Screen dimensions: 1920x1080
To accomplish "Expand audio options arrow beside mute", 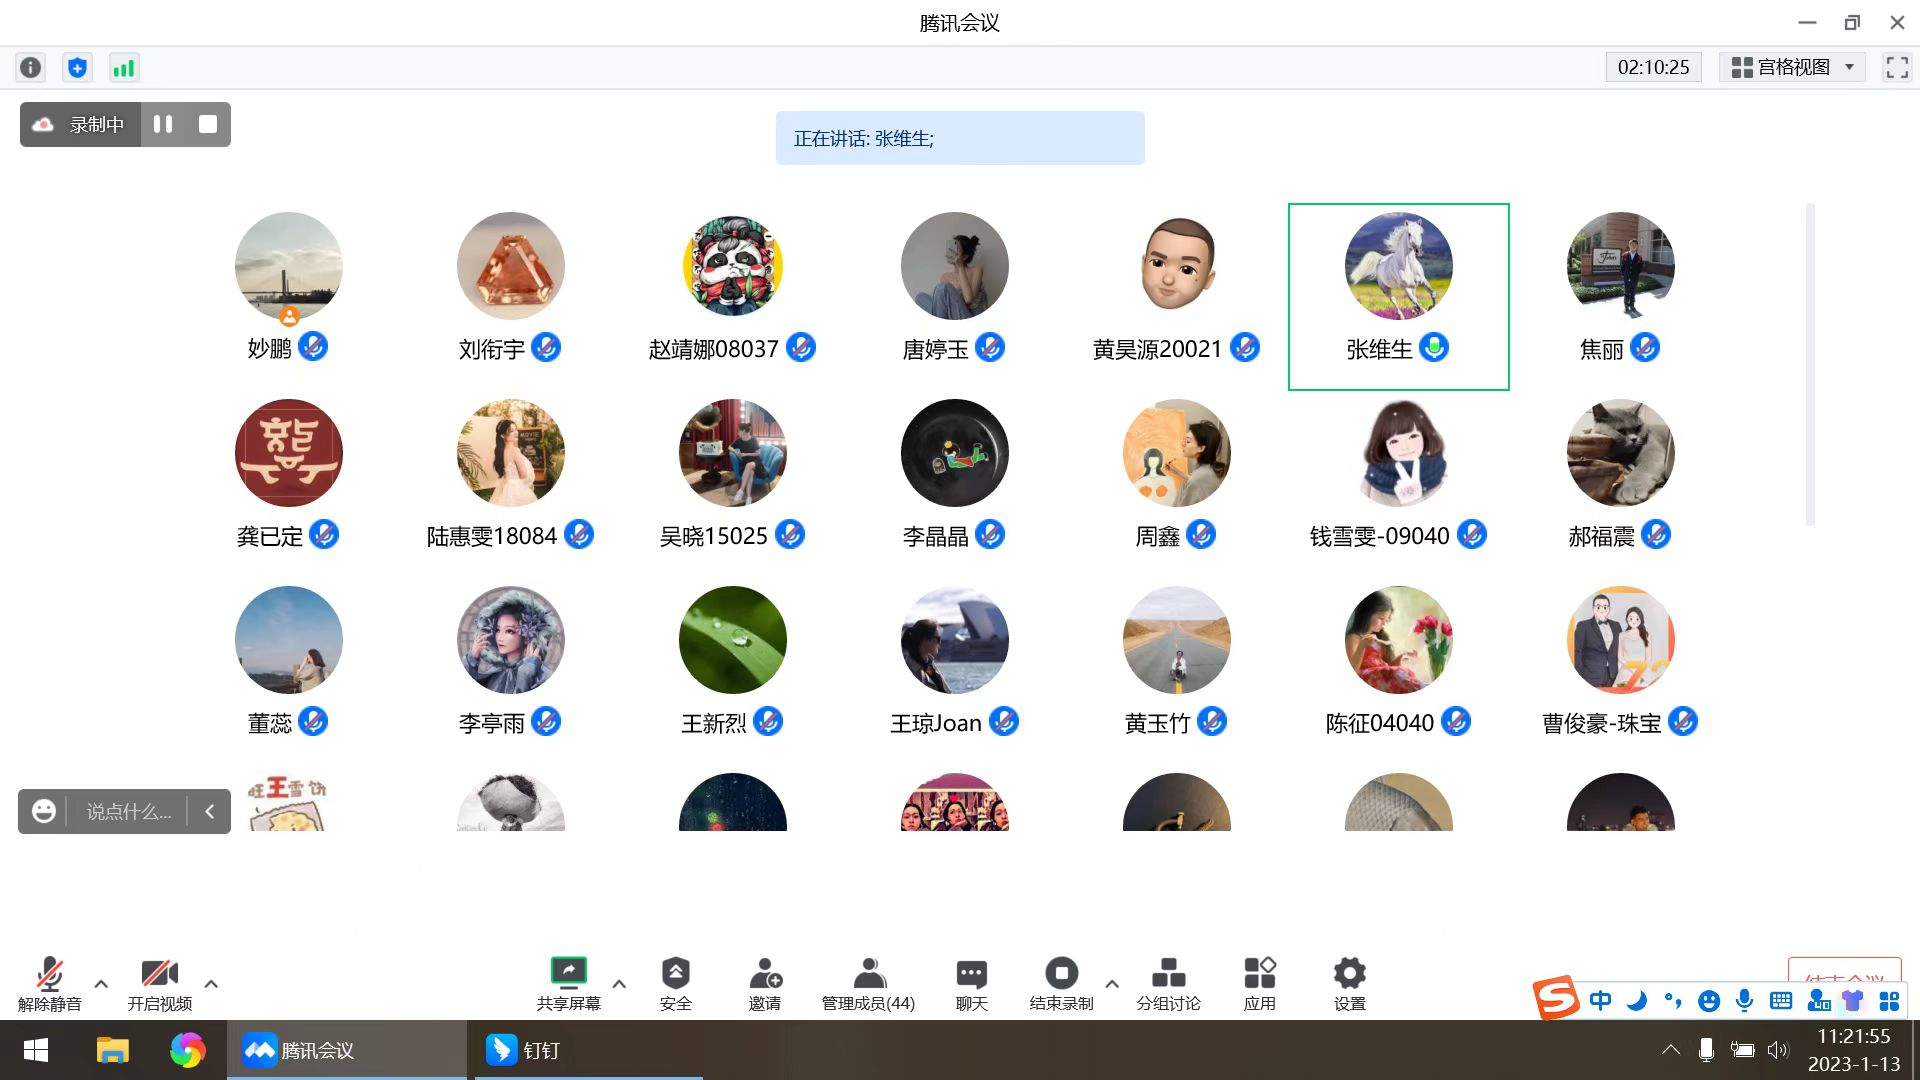I will tap(101, 984).
